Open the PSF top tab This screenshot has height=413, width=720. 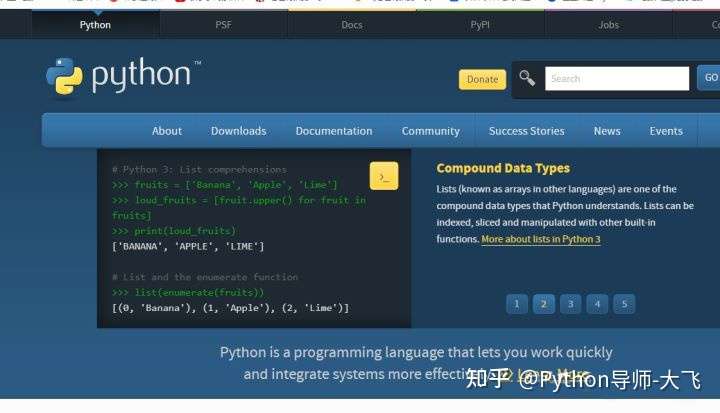pyautogui.click(x=224, y=25)
